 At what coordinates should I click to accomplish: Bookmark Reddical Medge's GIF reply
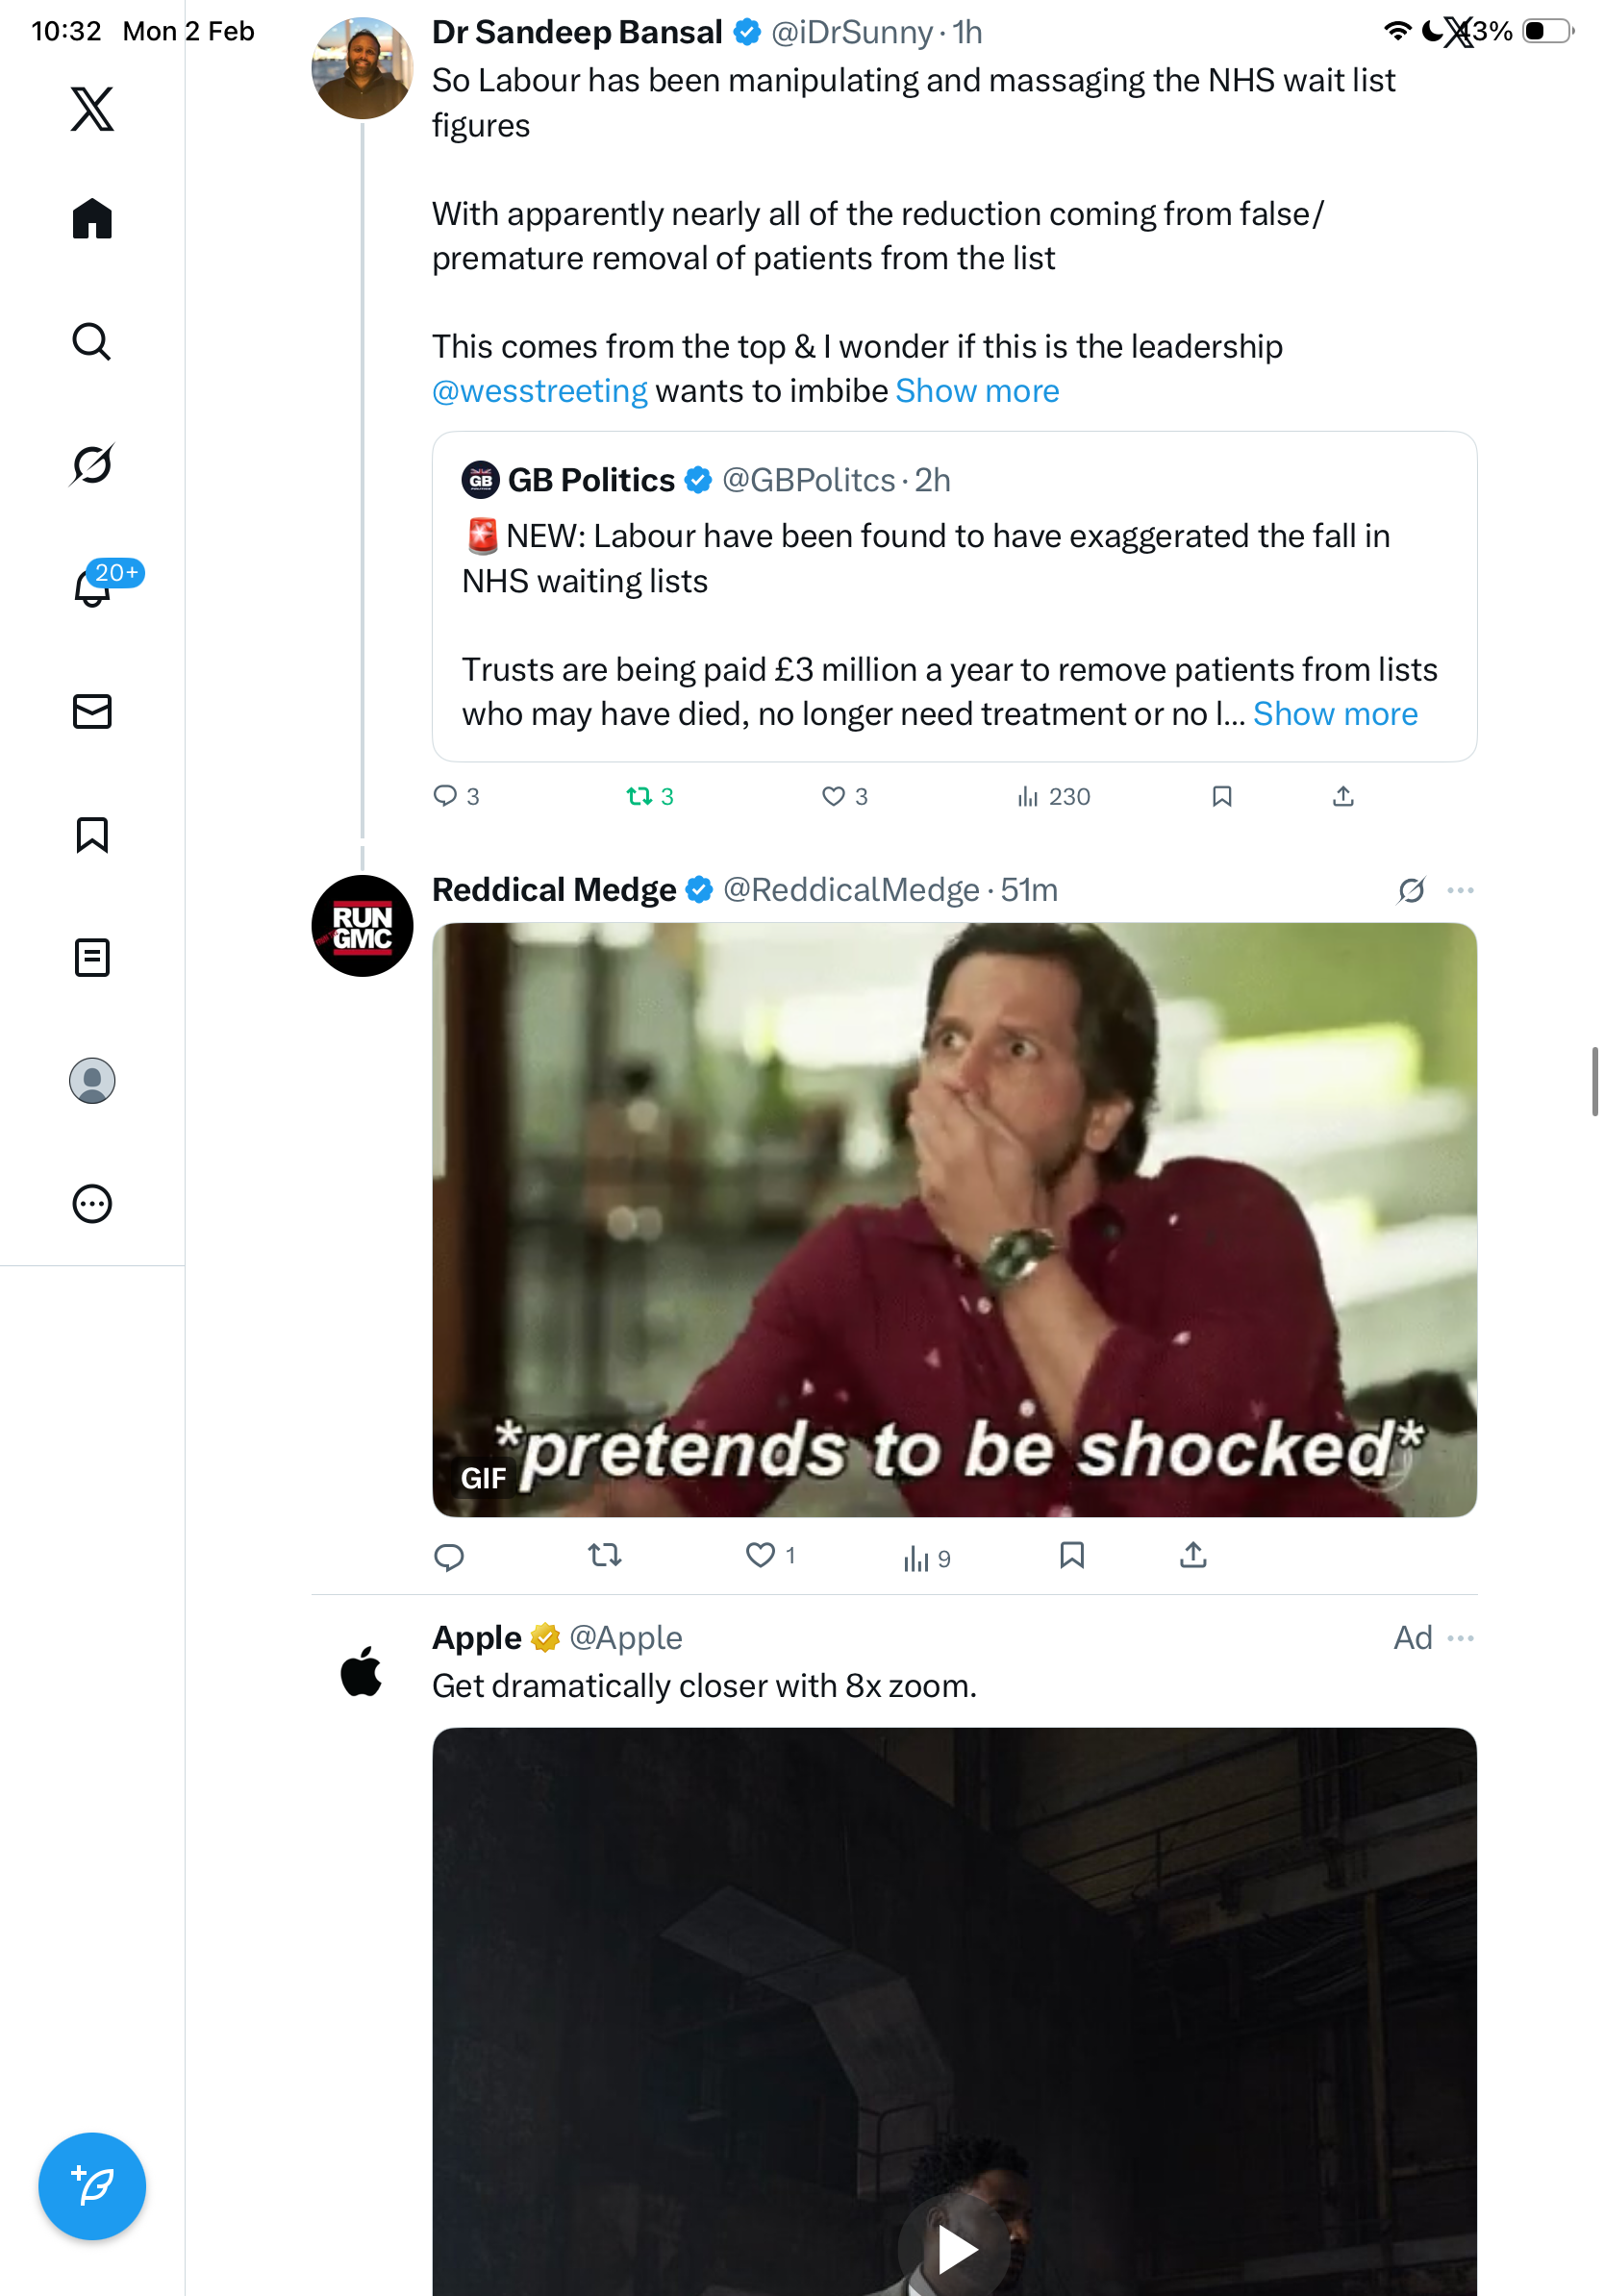(x=1071, y=1555)
